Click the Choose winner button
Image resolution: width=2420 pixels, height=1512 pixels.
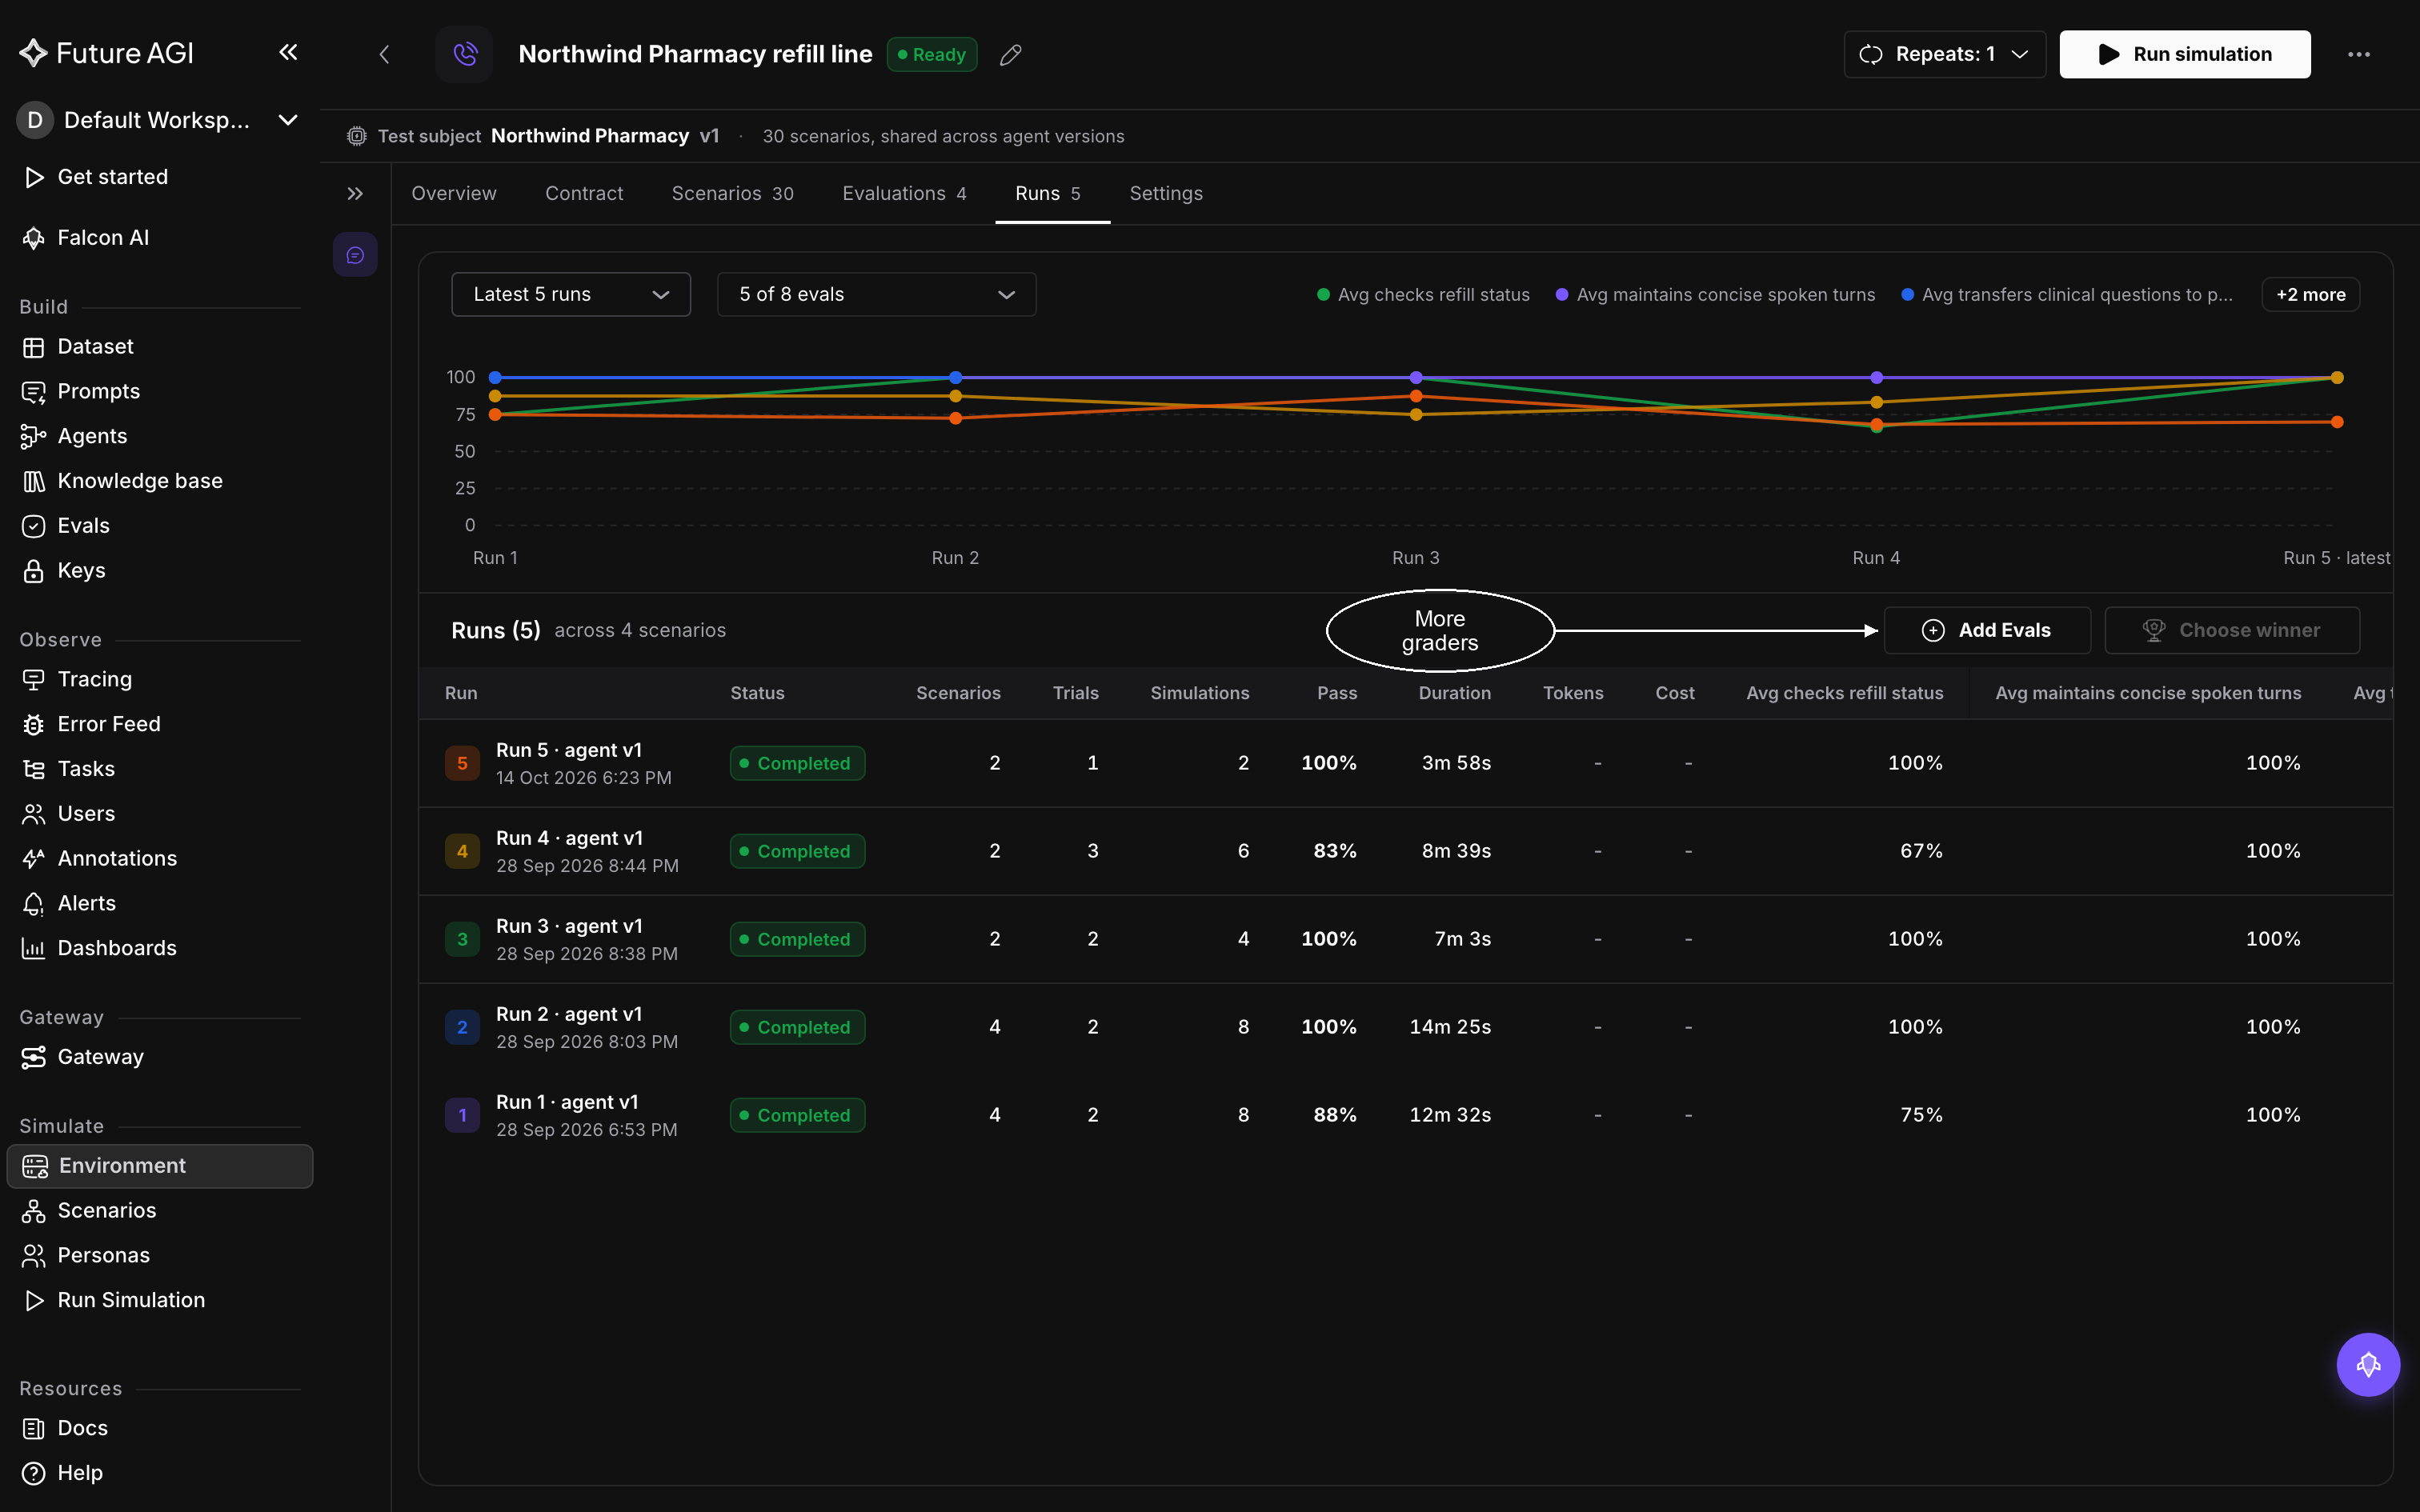pos(2231,631)
